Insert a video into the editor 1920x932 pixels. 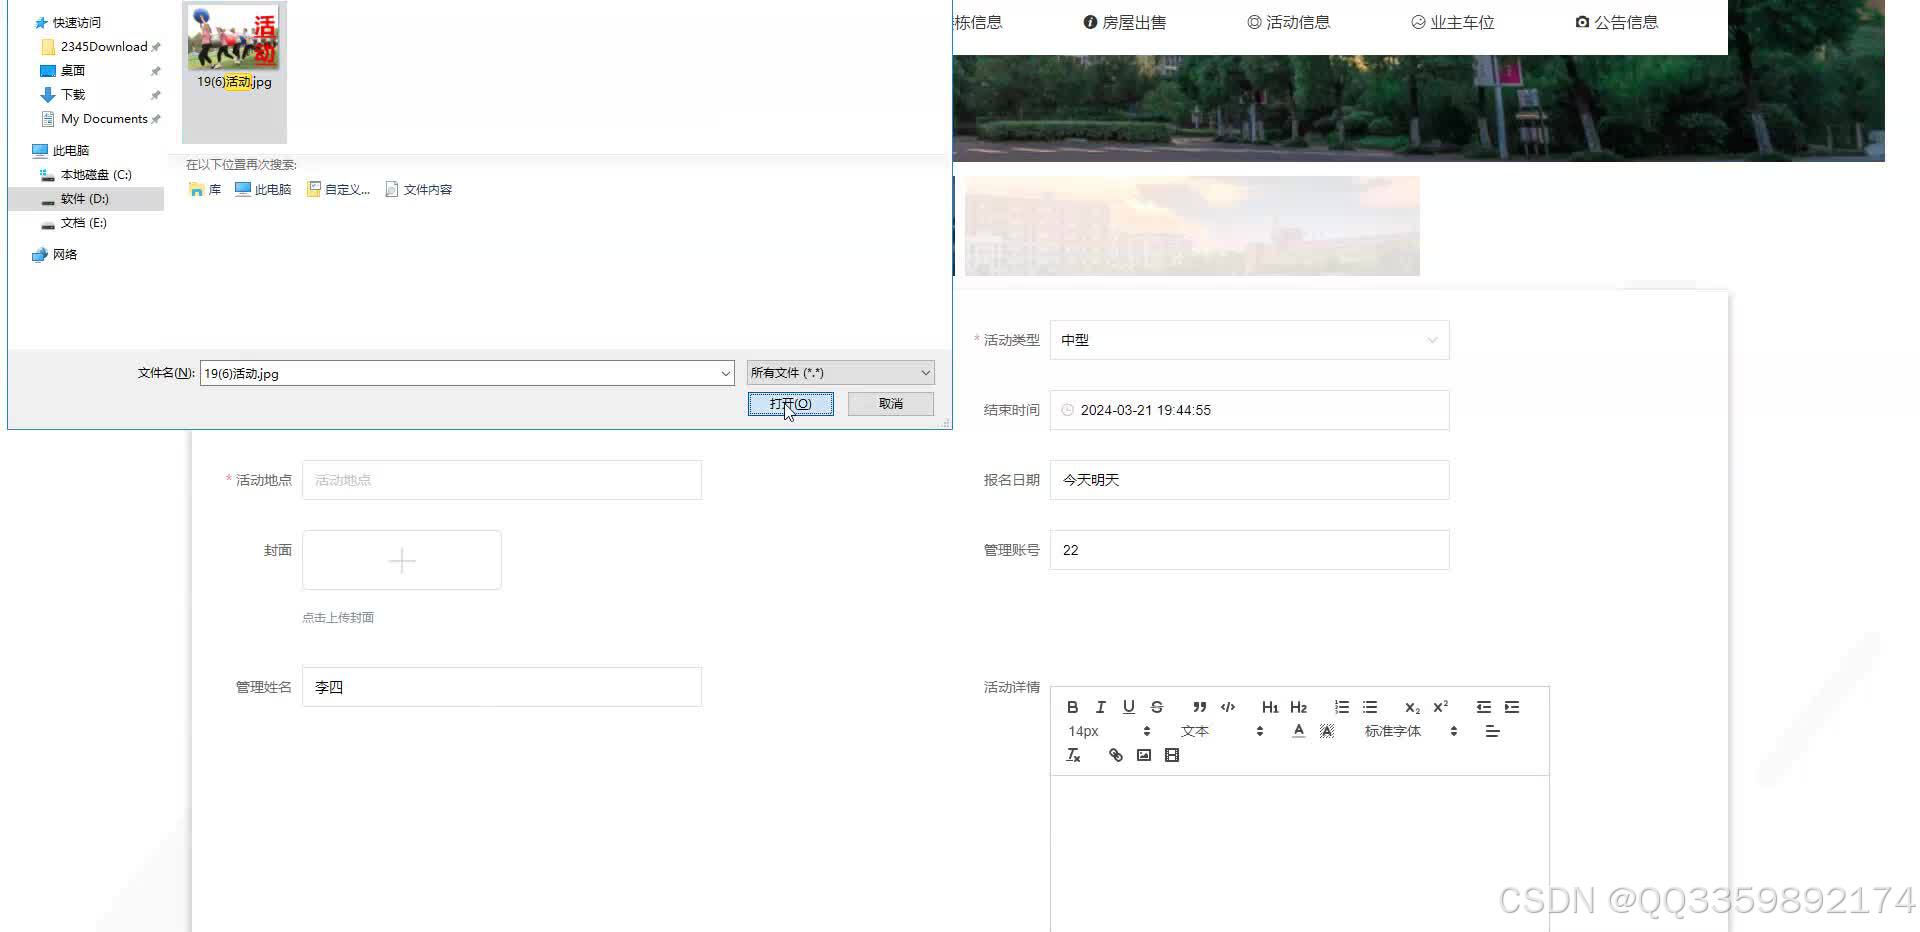click(x=1172, y=755)
